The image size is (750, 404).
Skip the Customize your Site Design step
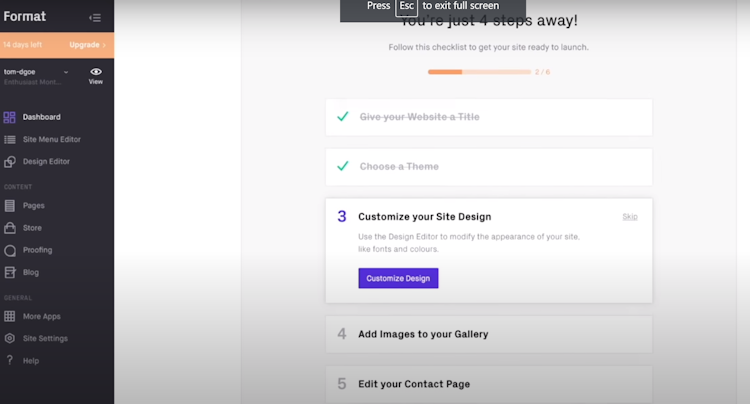click(x=630, y=216)
